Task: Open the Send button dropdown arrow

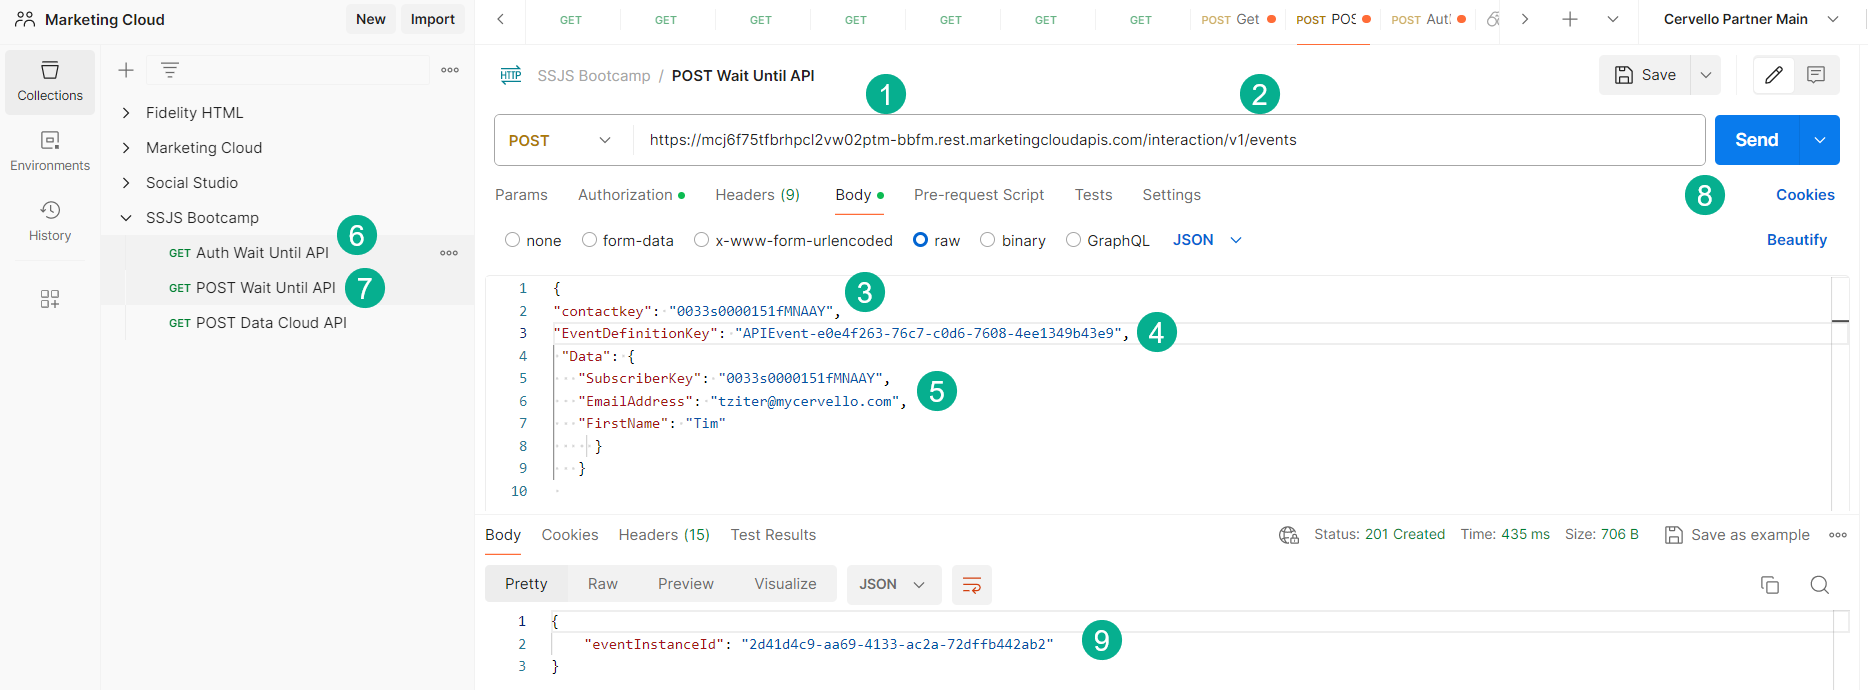Action: pos(1820,140)
